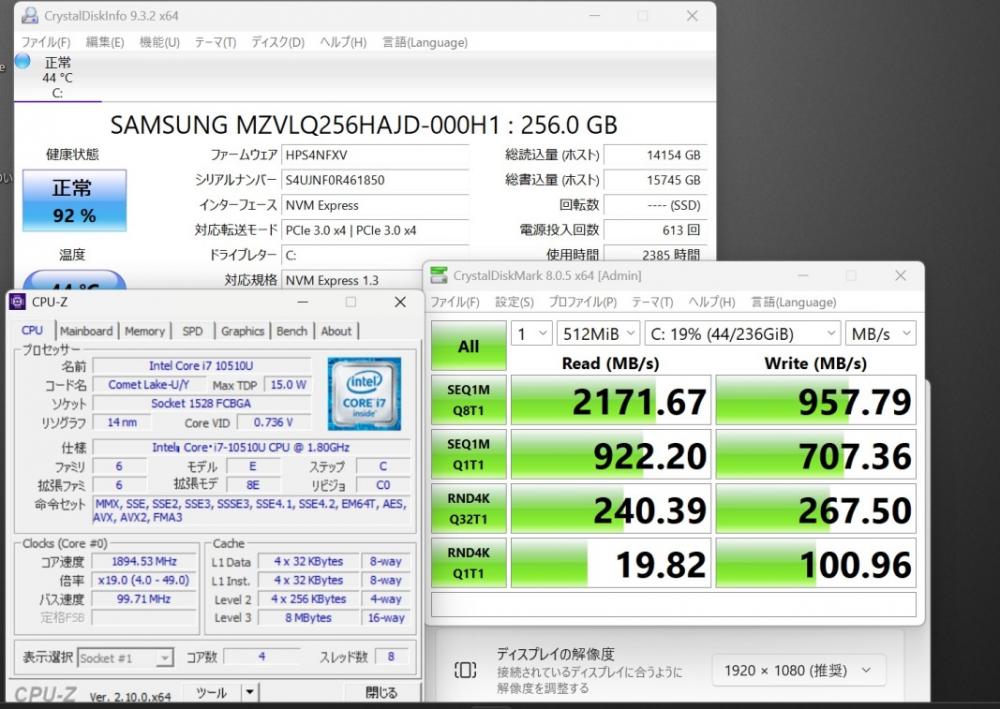Click the firmware field HPS4NFXV
Viewport: 1000px width, 709px height.
click(x=375, y=155)
